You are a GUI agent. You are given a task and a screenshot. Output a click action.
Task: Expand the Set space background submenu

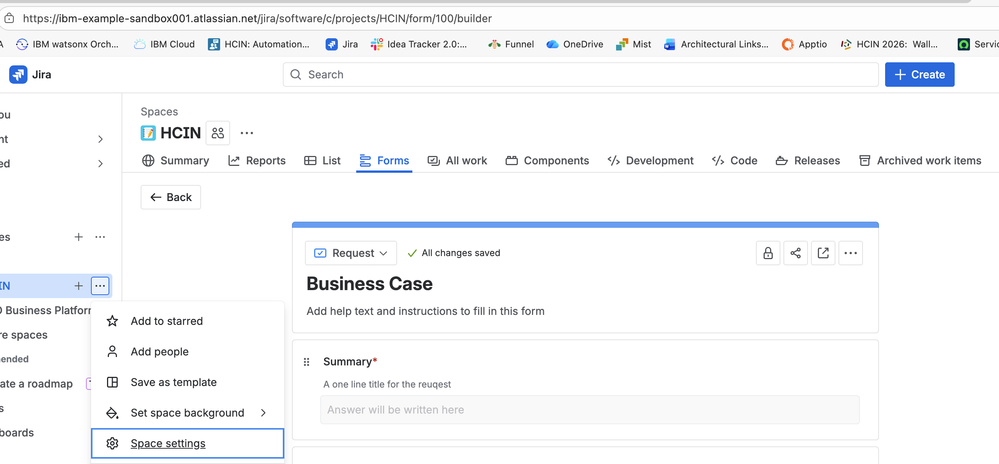[x=187, y=413]
